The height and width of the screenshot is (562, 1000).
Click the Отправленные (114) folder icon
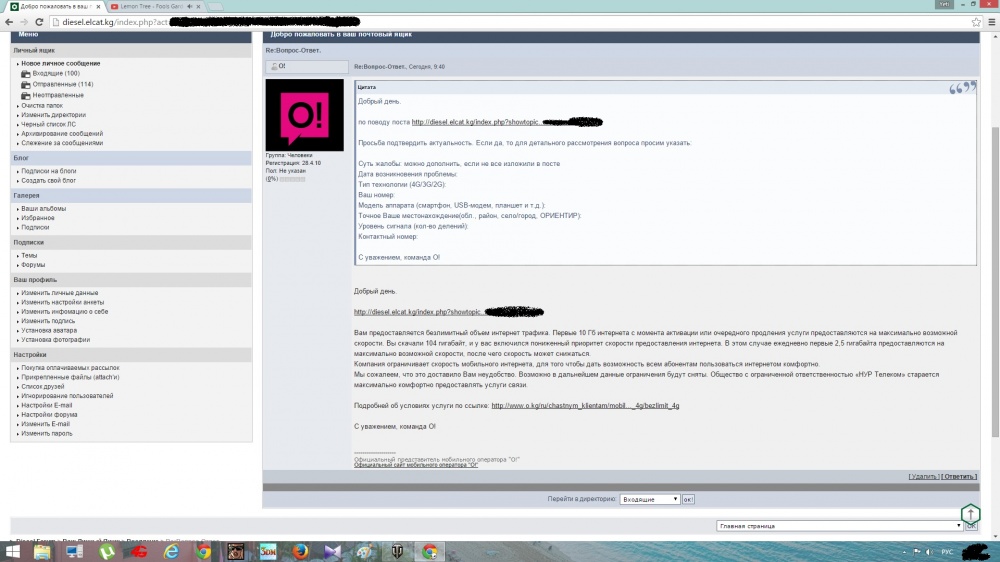coord(26,84)
